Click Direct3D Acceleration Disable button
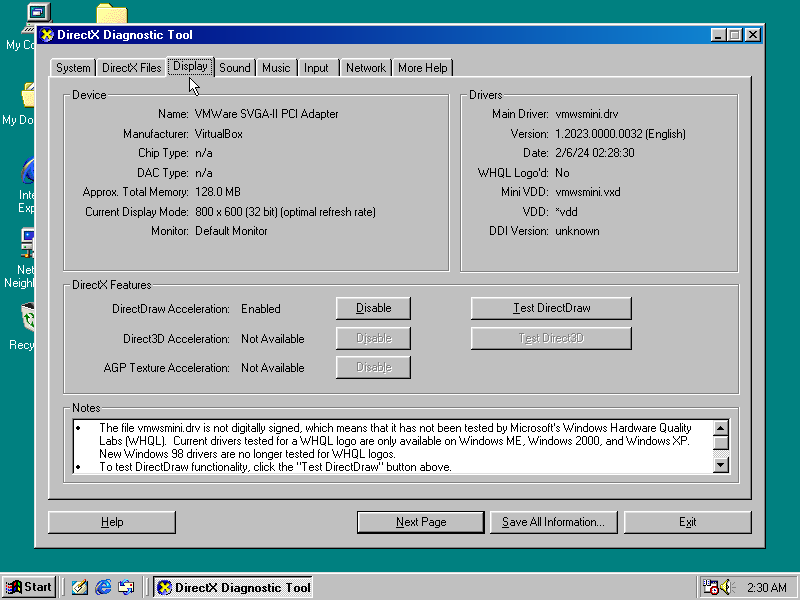Screen dimensions: 800x600 pyautogui.click(x=373, y=338)
